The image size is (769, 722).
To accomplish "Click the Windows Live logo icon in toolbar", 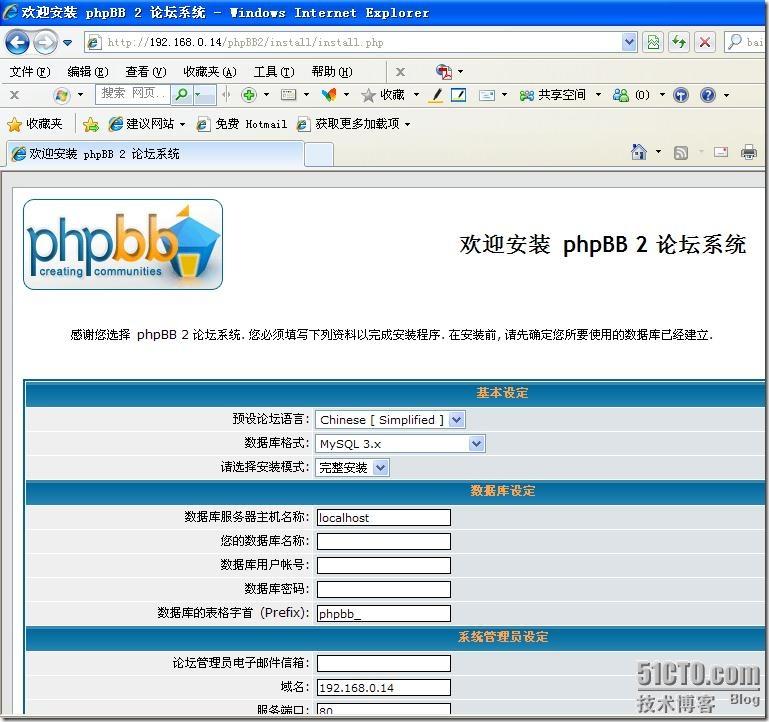I will [x=62, y=95].
